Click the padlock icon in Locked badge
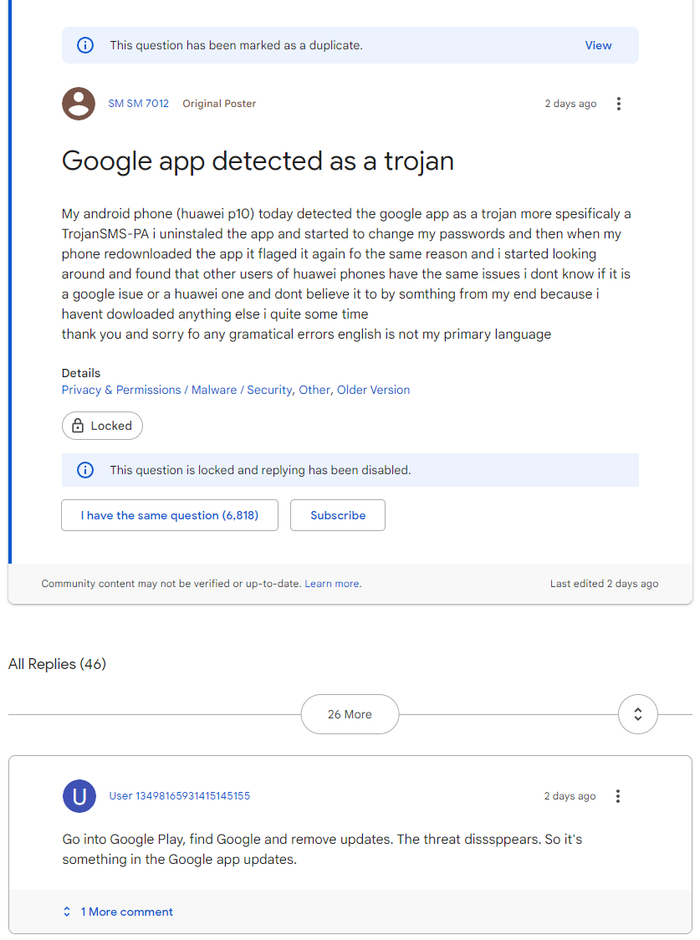The height and width of the screenshot is (940, 700). tap(77, 426)
